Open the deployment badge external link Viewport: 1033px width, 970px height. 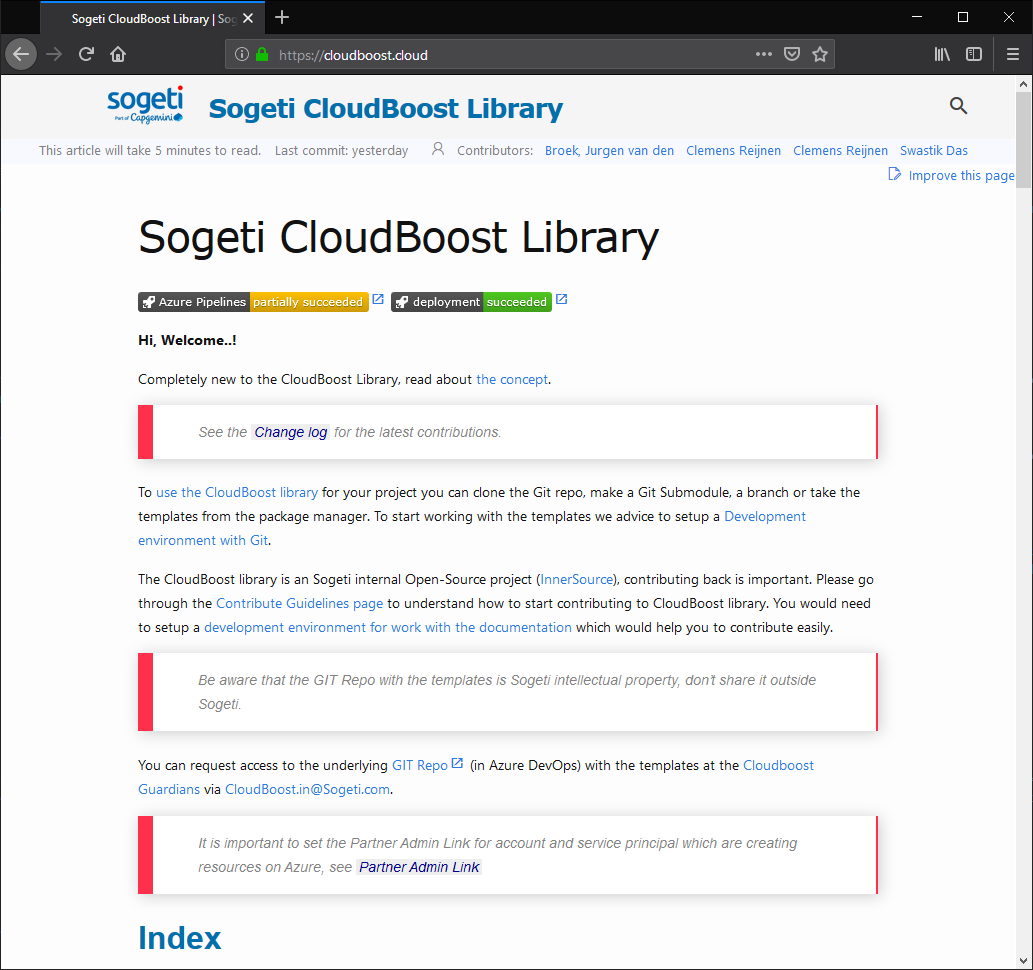pyautogui.click(x=561, y=298)
